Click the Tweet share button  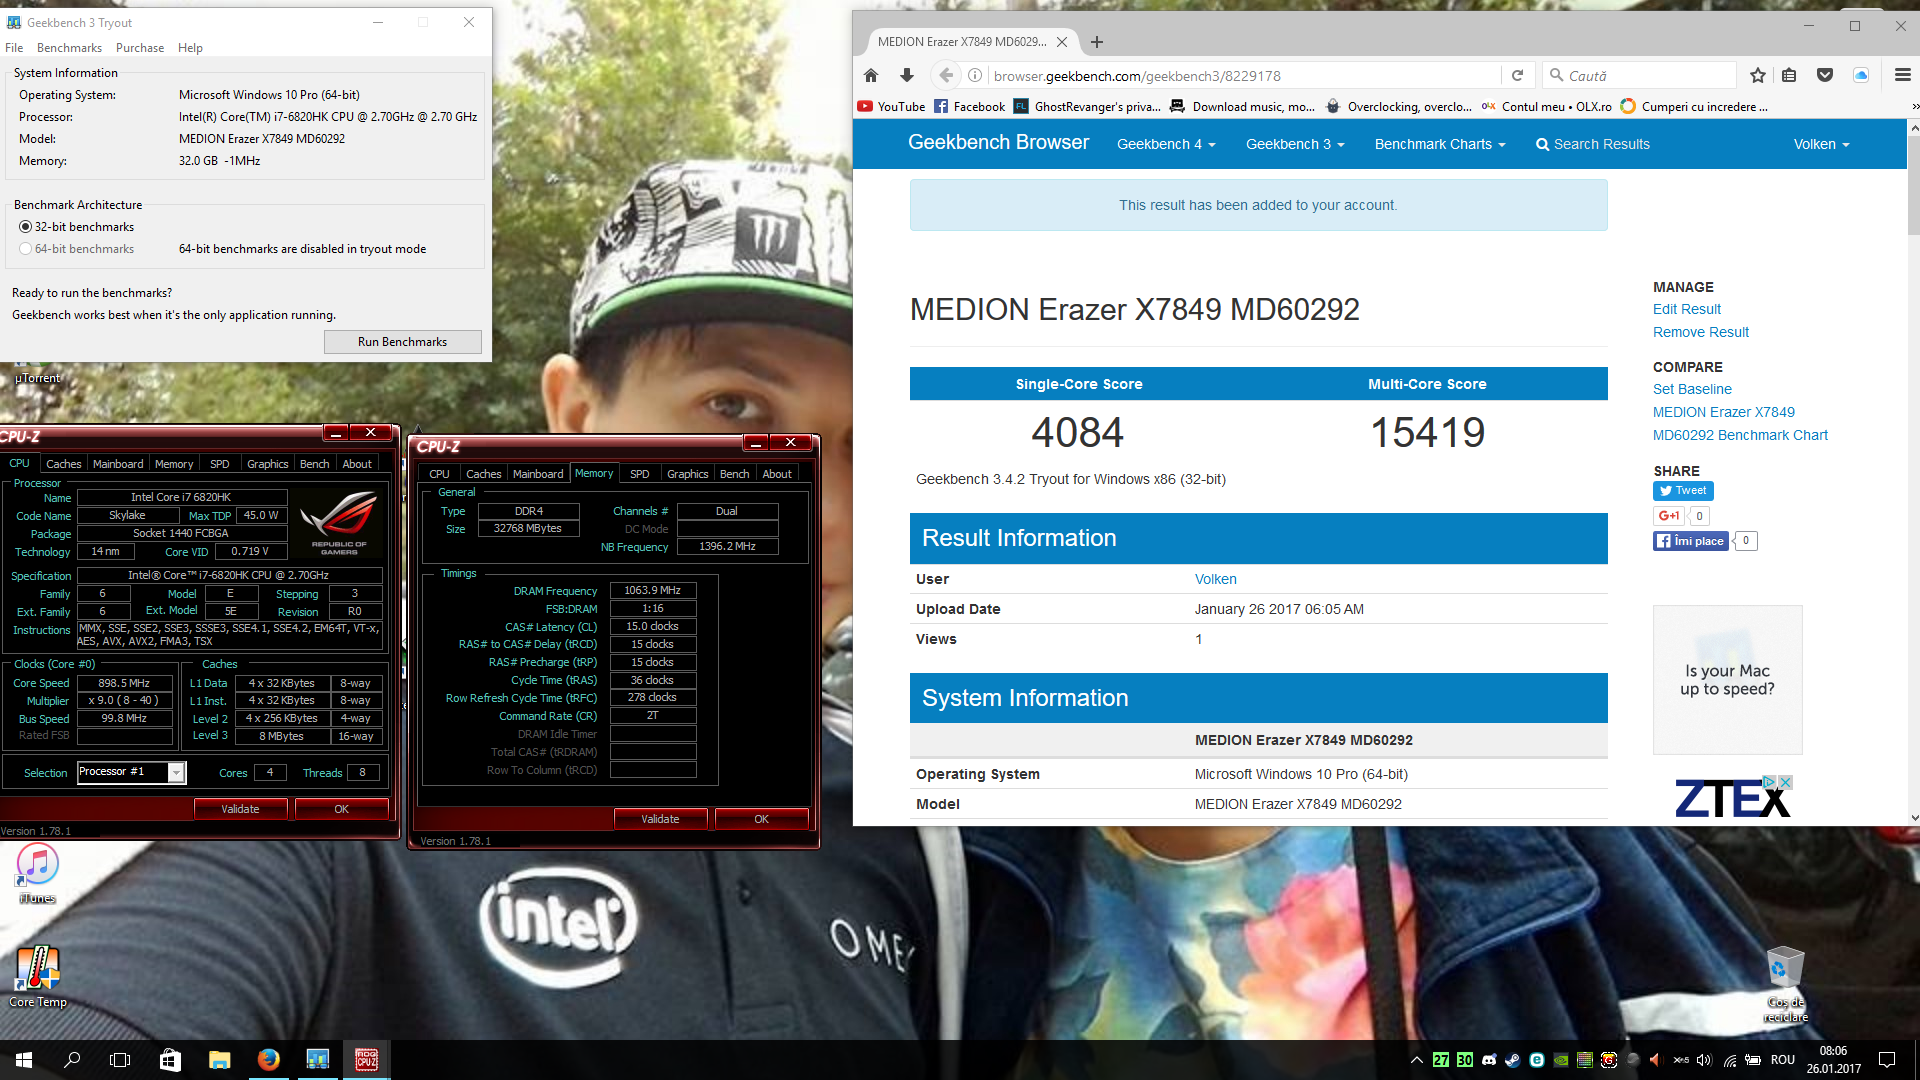click(x=1683, y=490)
